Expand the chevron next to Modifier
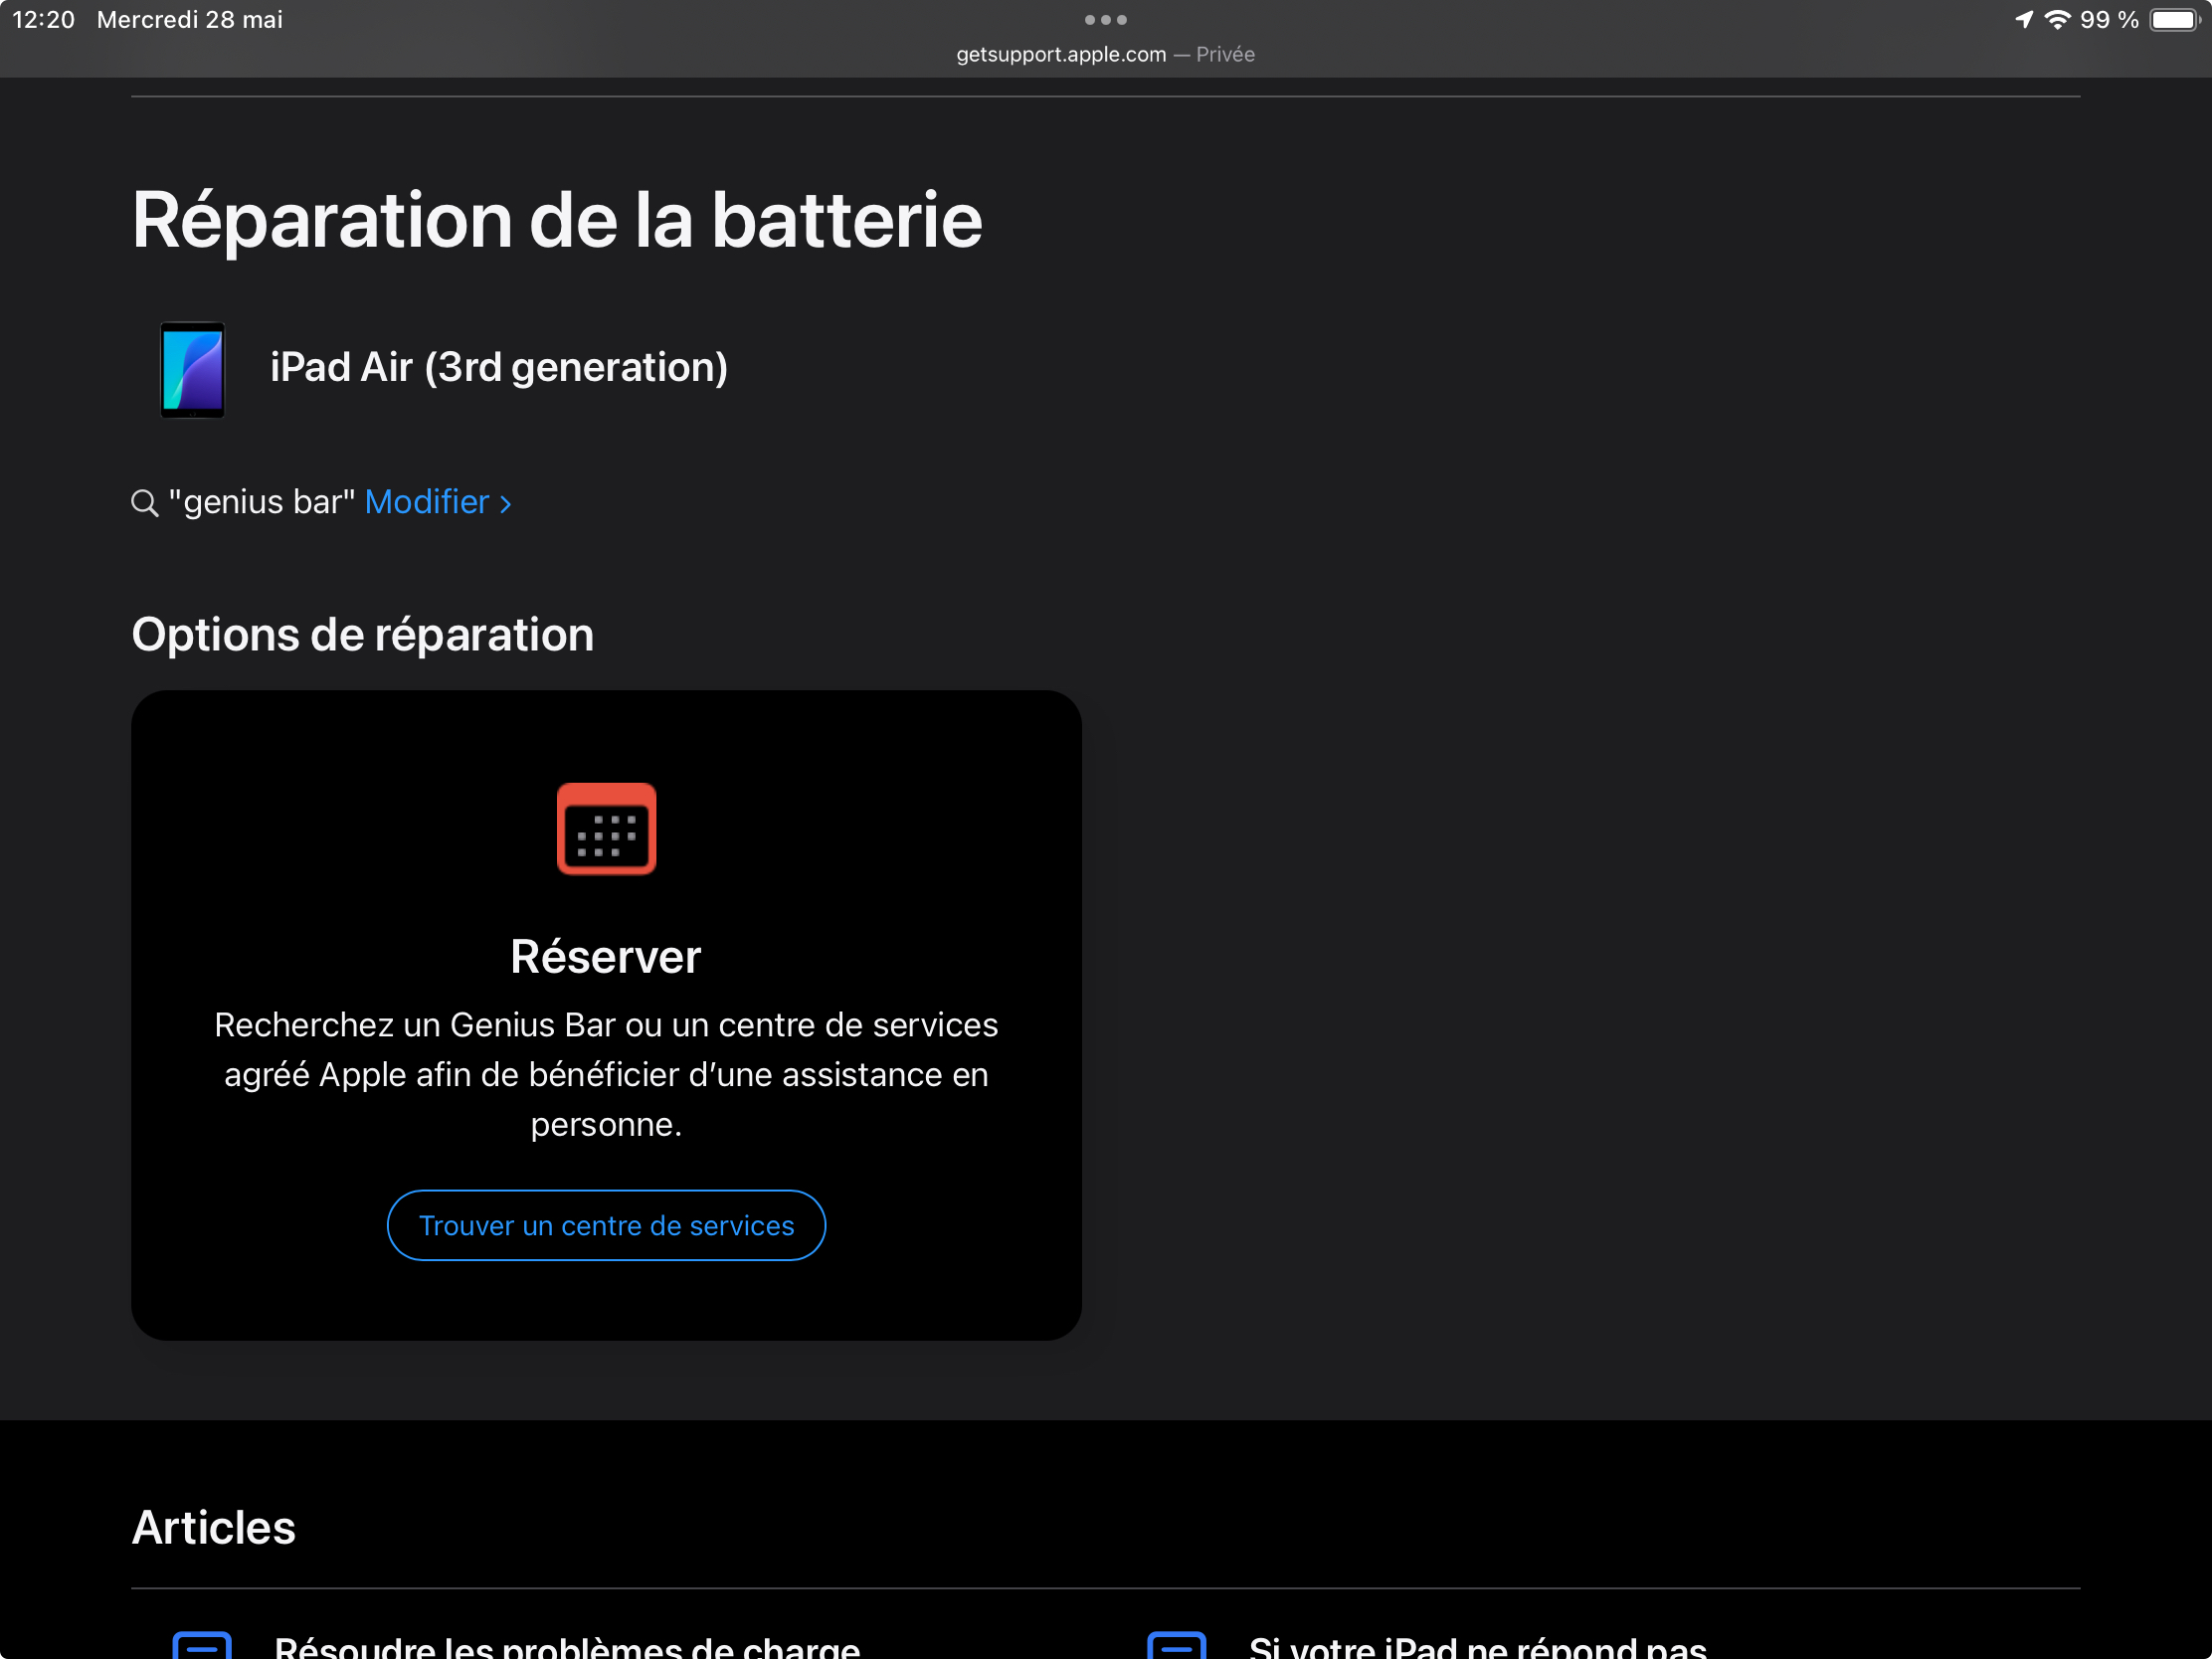Screen dimensions: 2212x1659 pyautogui.click(x=506, y=504)
